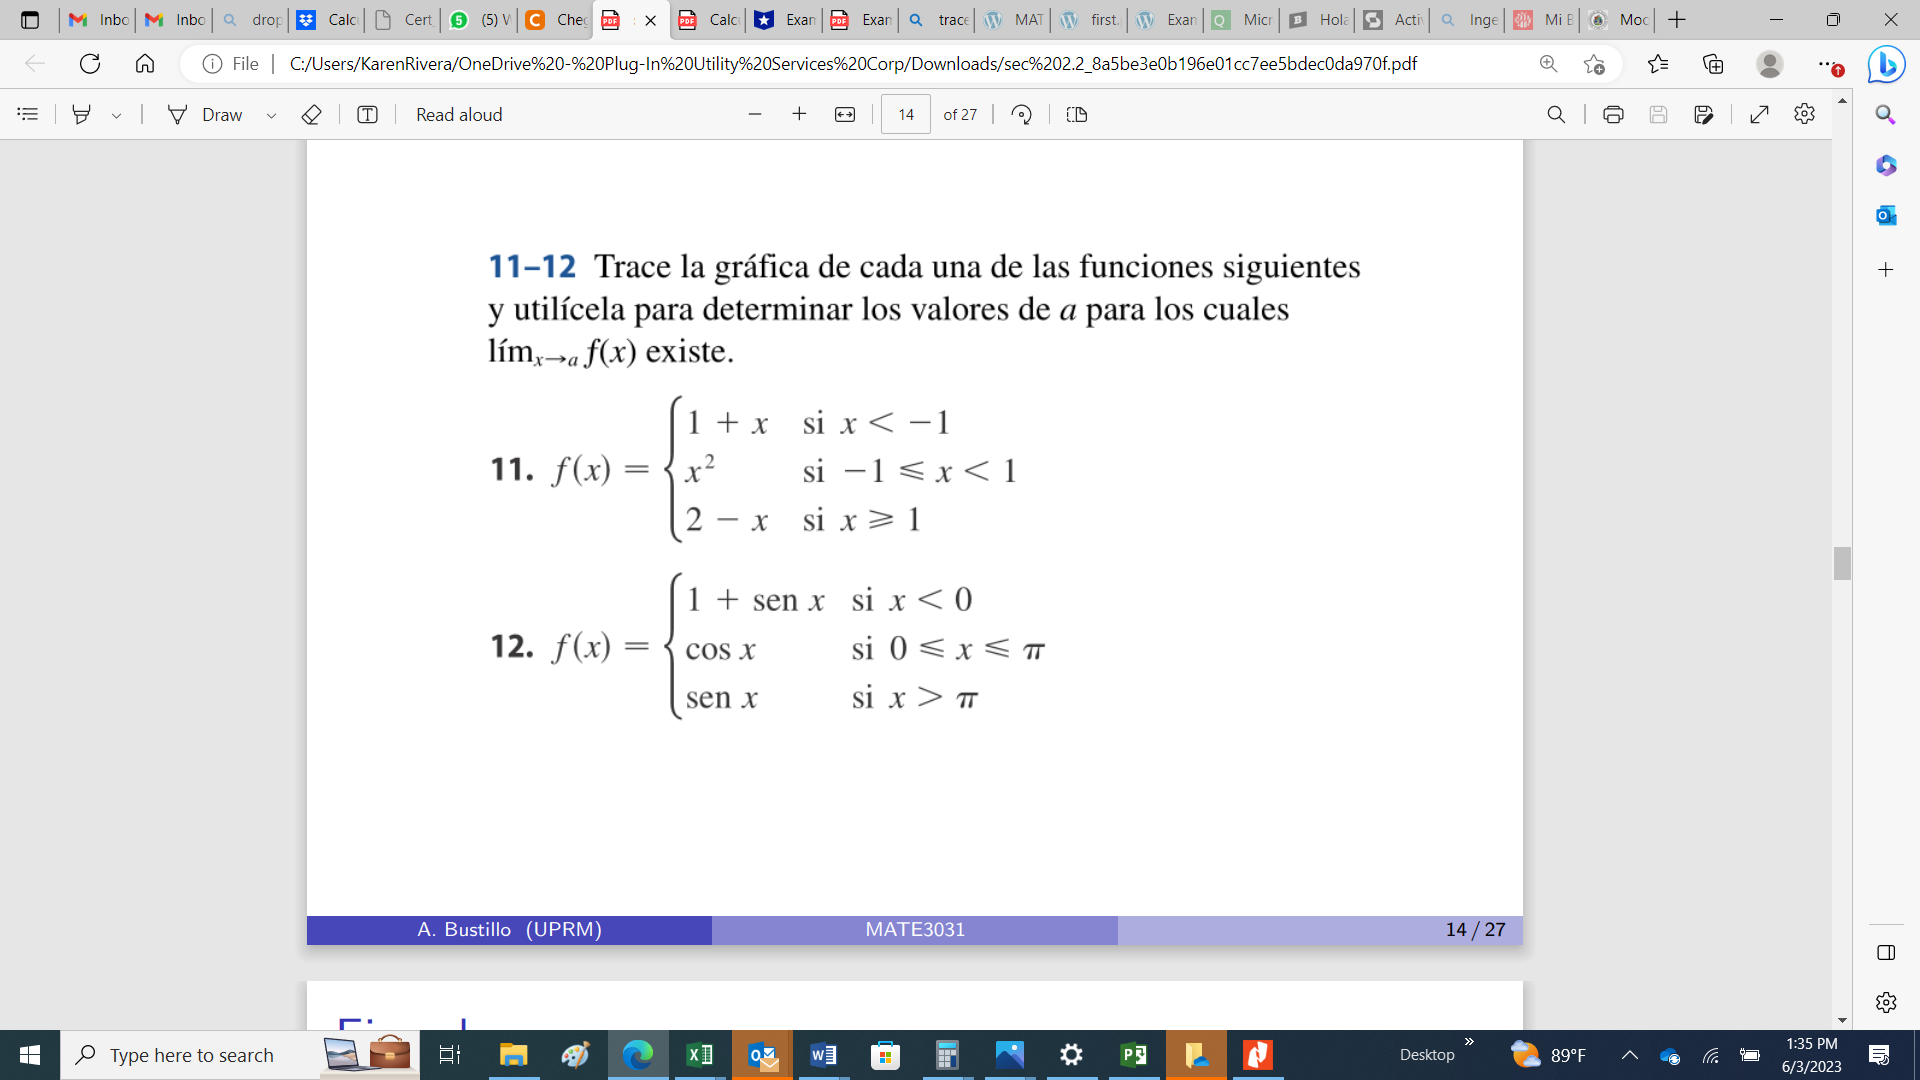Select the Edge browser Bing icon
Image resolution: width=1920 pixels, height=1080 pixels.
coord(1891,63)
